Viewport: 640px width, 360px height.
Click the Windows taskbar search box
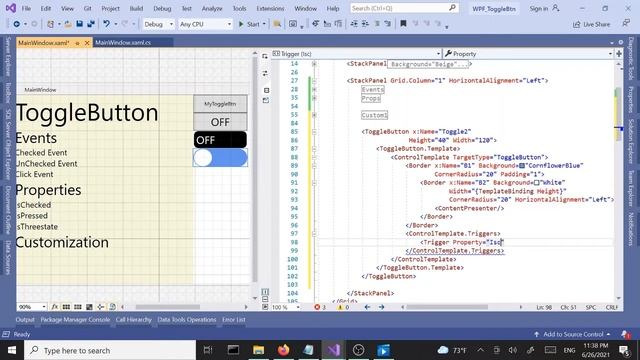(x=110, y=350)
